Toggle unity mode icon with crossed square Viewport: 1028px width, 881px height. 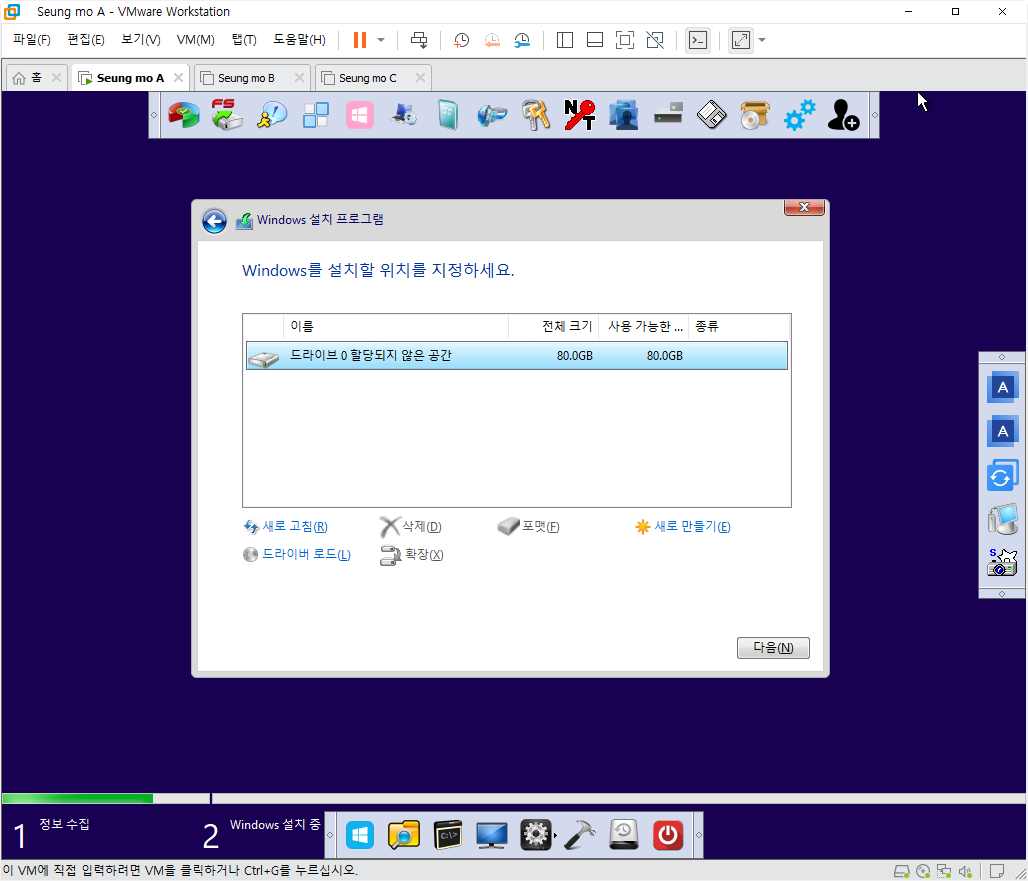pyautogui.click(x=655, y=40)
